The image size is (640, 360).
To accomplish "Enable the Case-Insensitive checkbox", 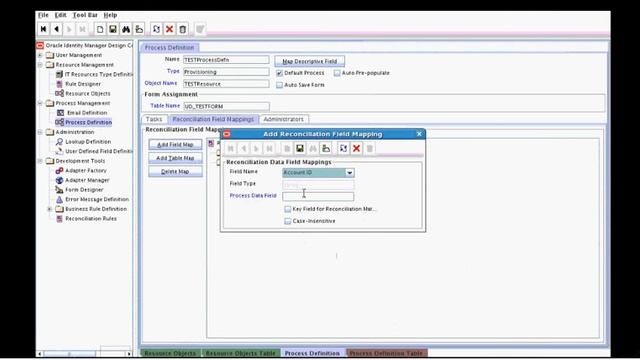I will point(288,221).
